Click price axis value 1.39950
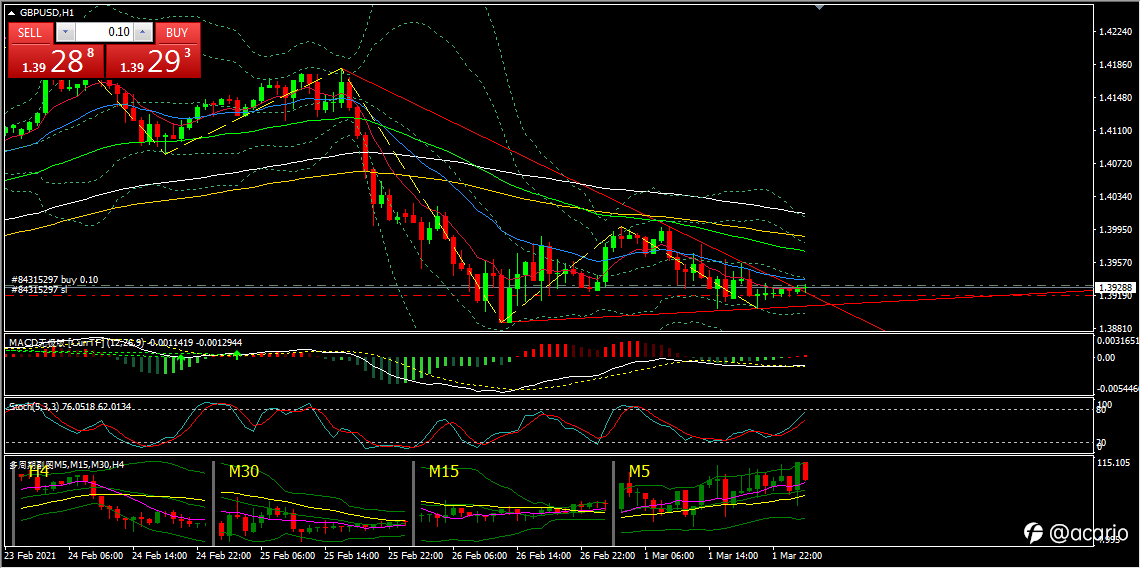Viewport: 1141px width, 569px height. pos(1116,230)
